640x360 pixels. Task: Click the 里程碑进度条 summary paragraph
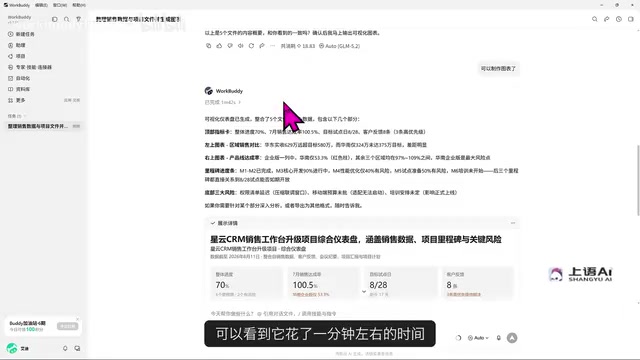[x=361, y=175]
